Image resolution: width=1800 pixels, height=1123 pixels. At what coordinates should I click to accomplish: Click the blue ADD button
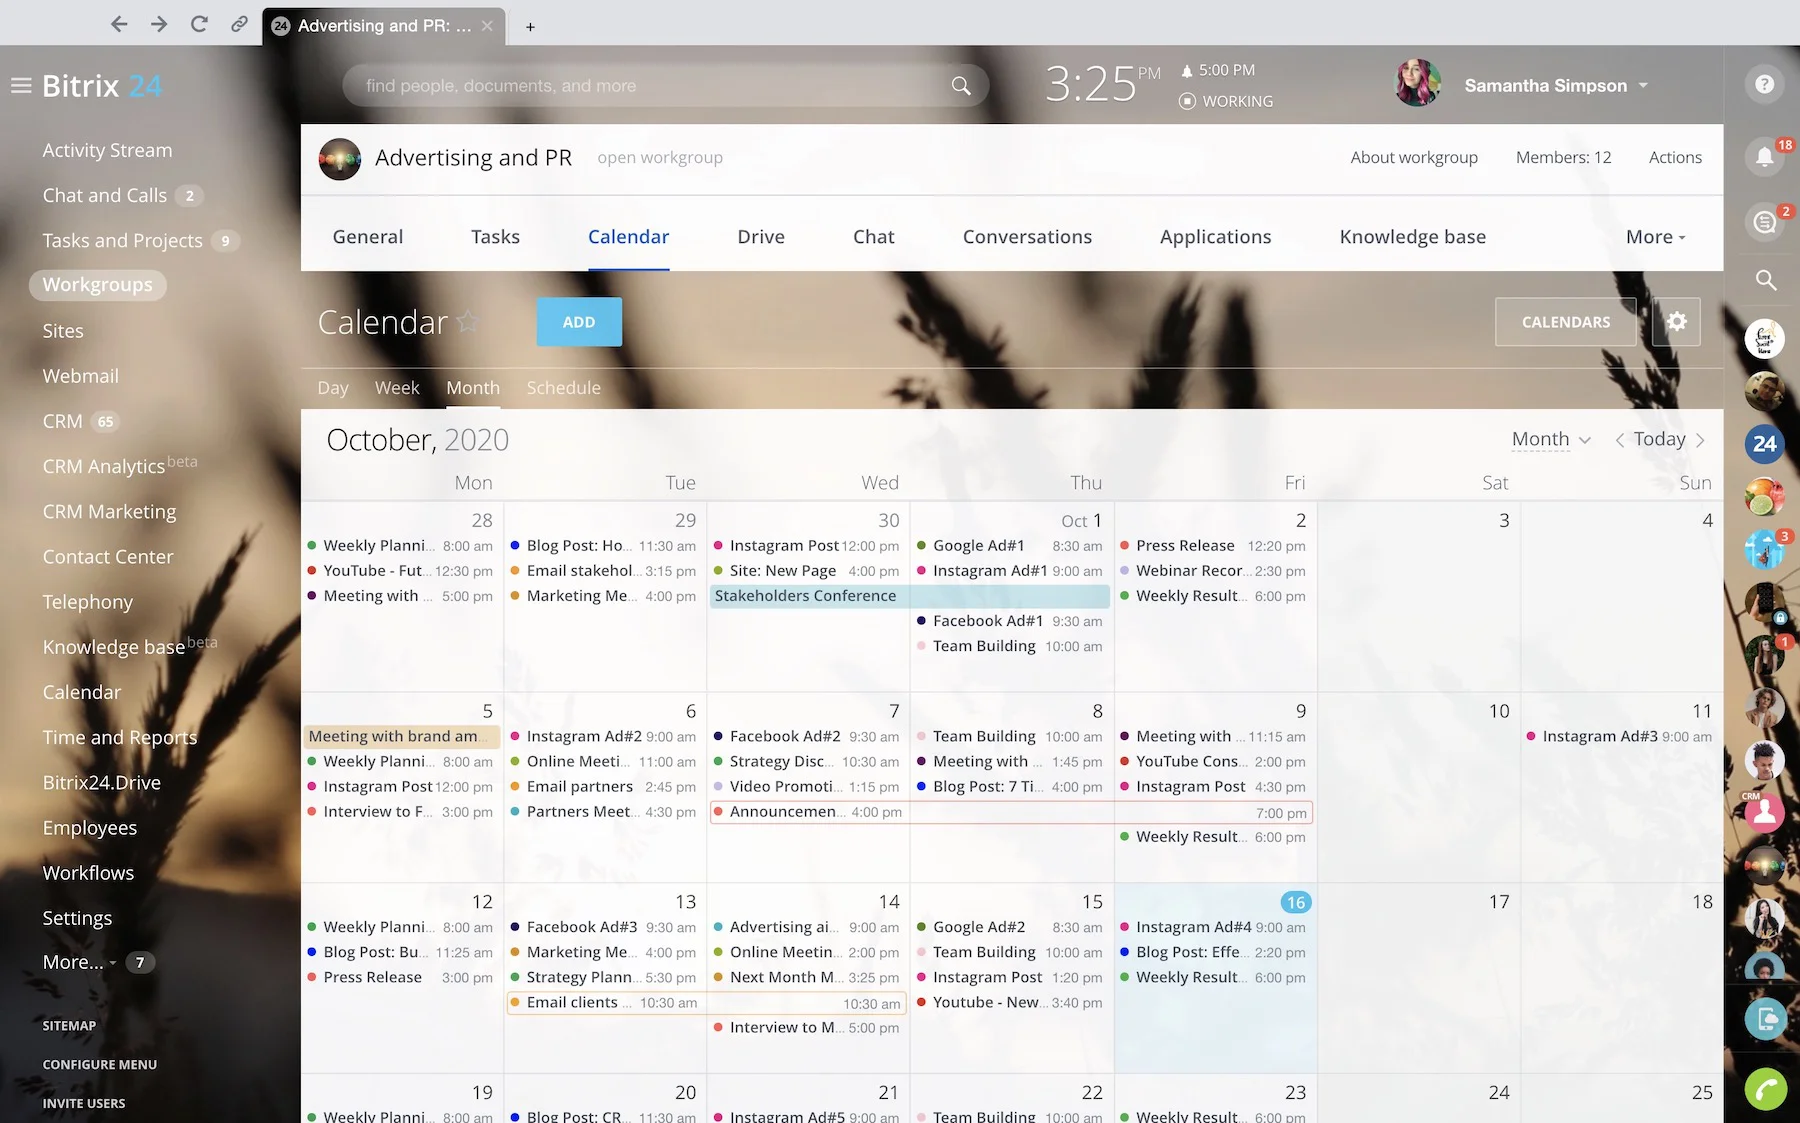579,322
